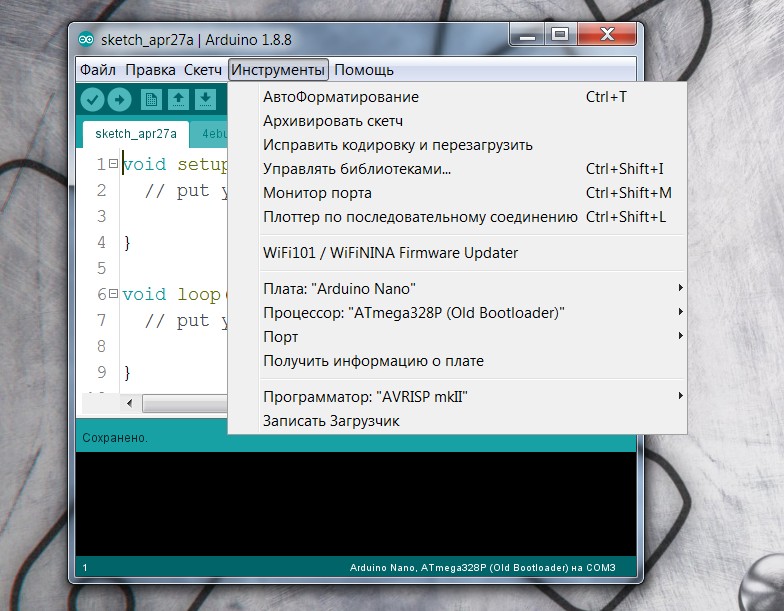Click the line number 1 in the footer

[x=85, y=568]
